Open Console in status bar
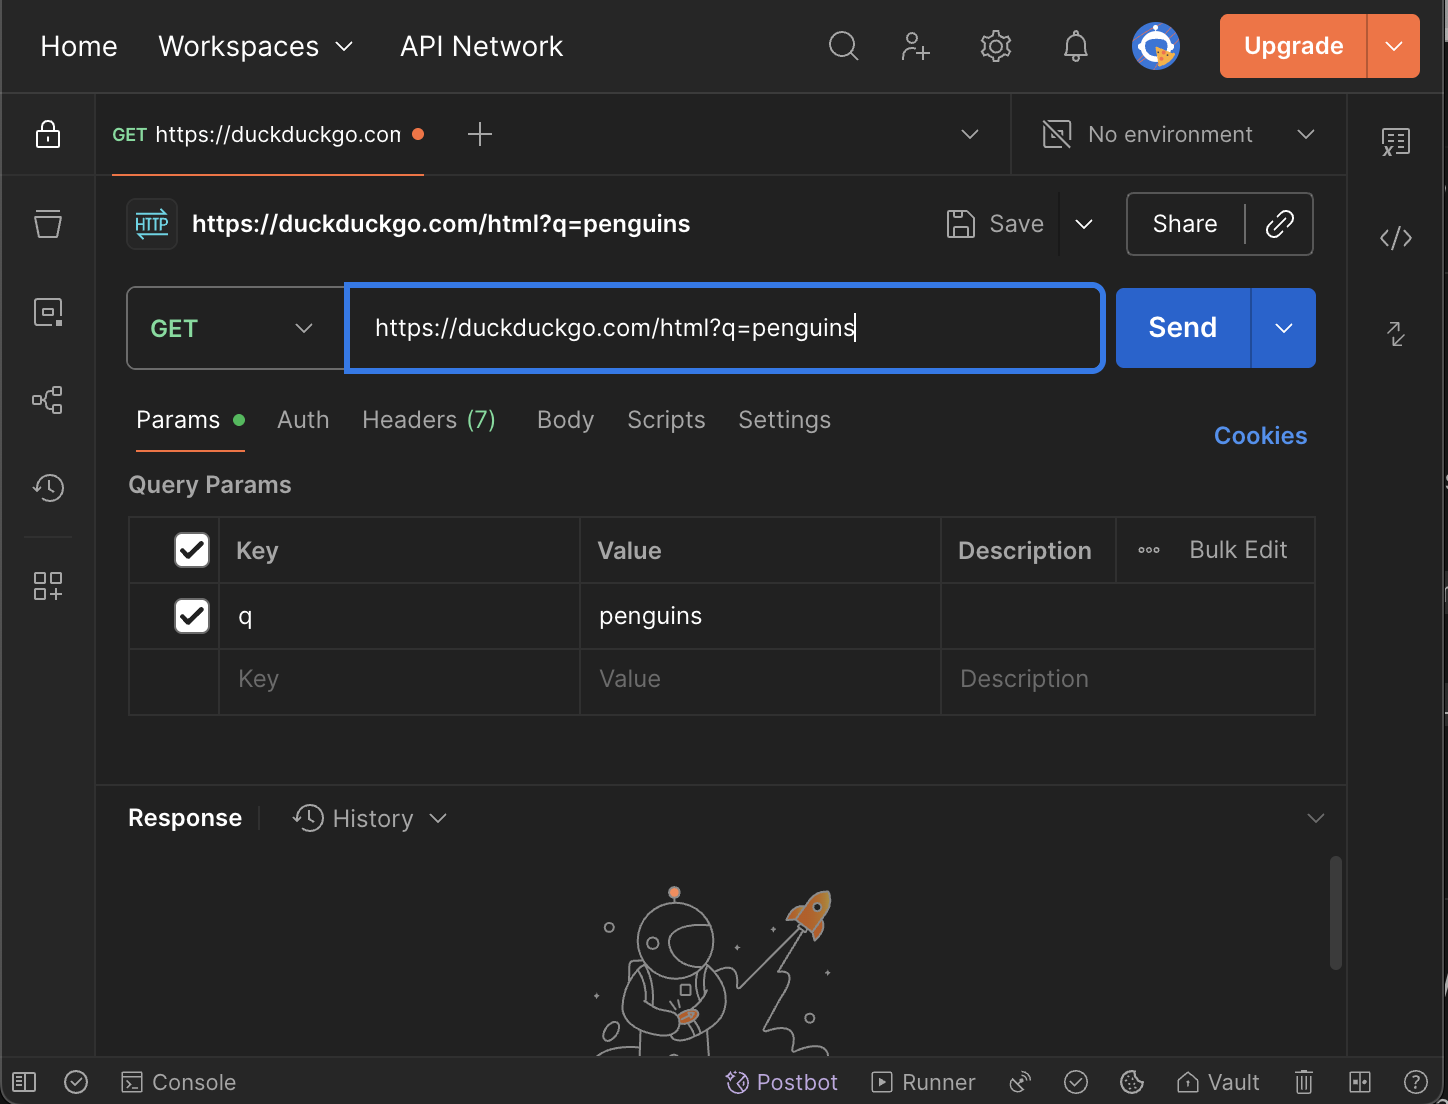This screenshot has height=1104, width=1448. [x=179, y=1082]
